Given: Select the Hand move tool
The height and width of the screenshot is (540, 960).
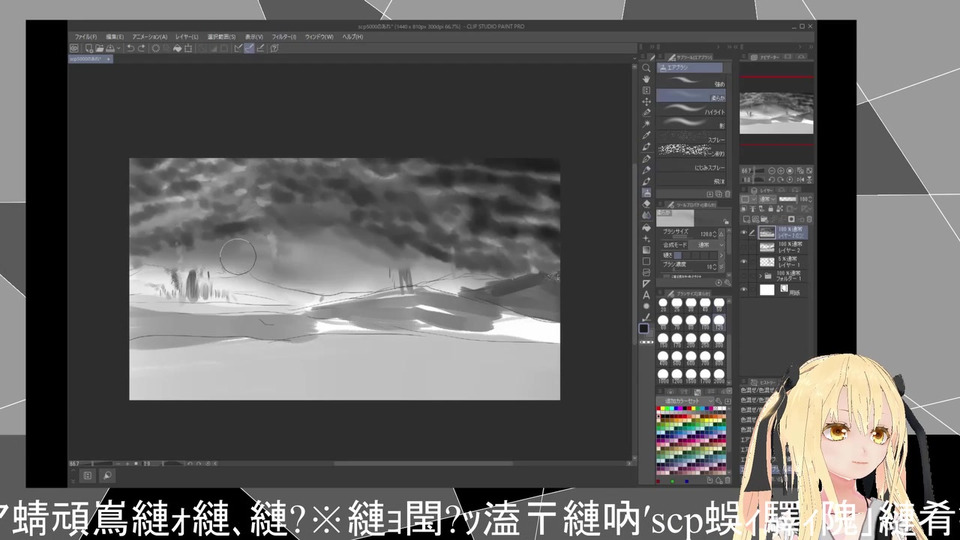Looking at the screenshot, I should coord(647,80).
